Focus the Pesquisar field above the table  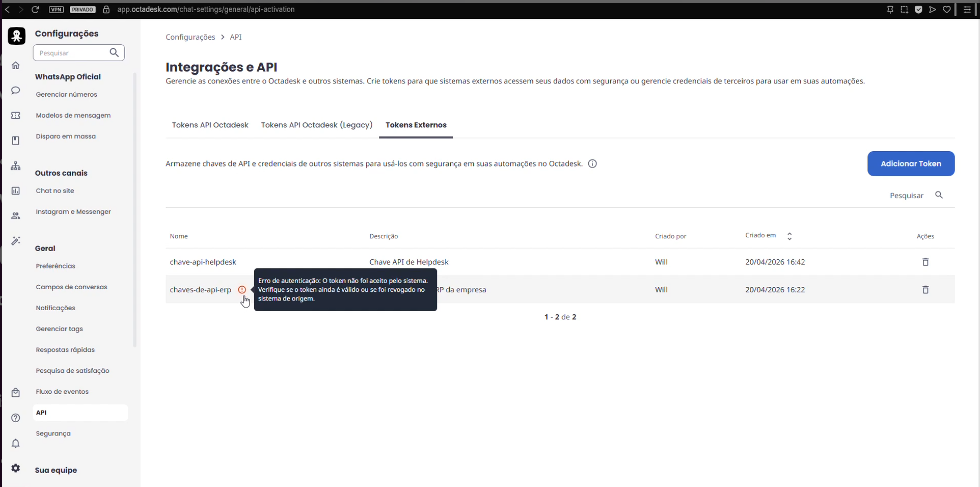point(906,196)
